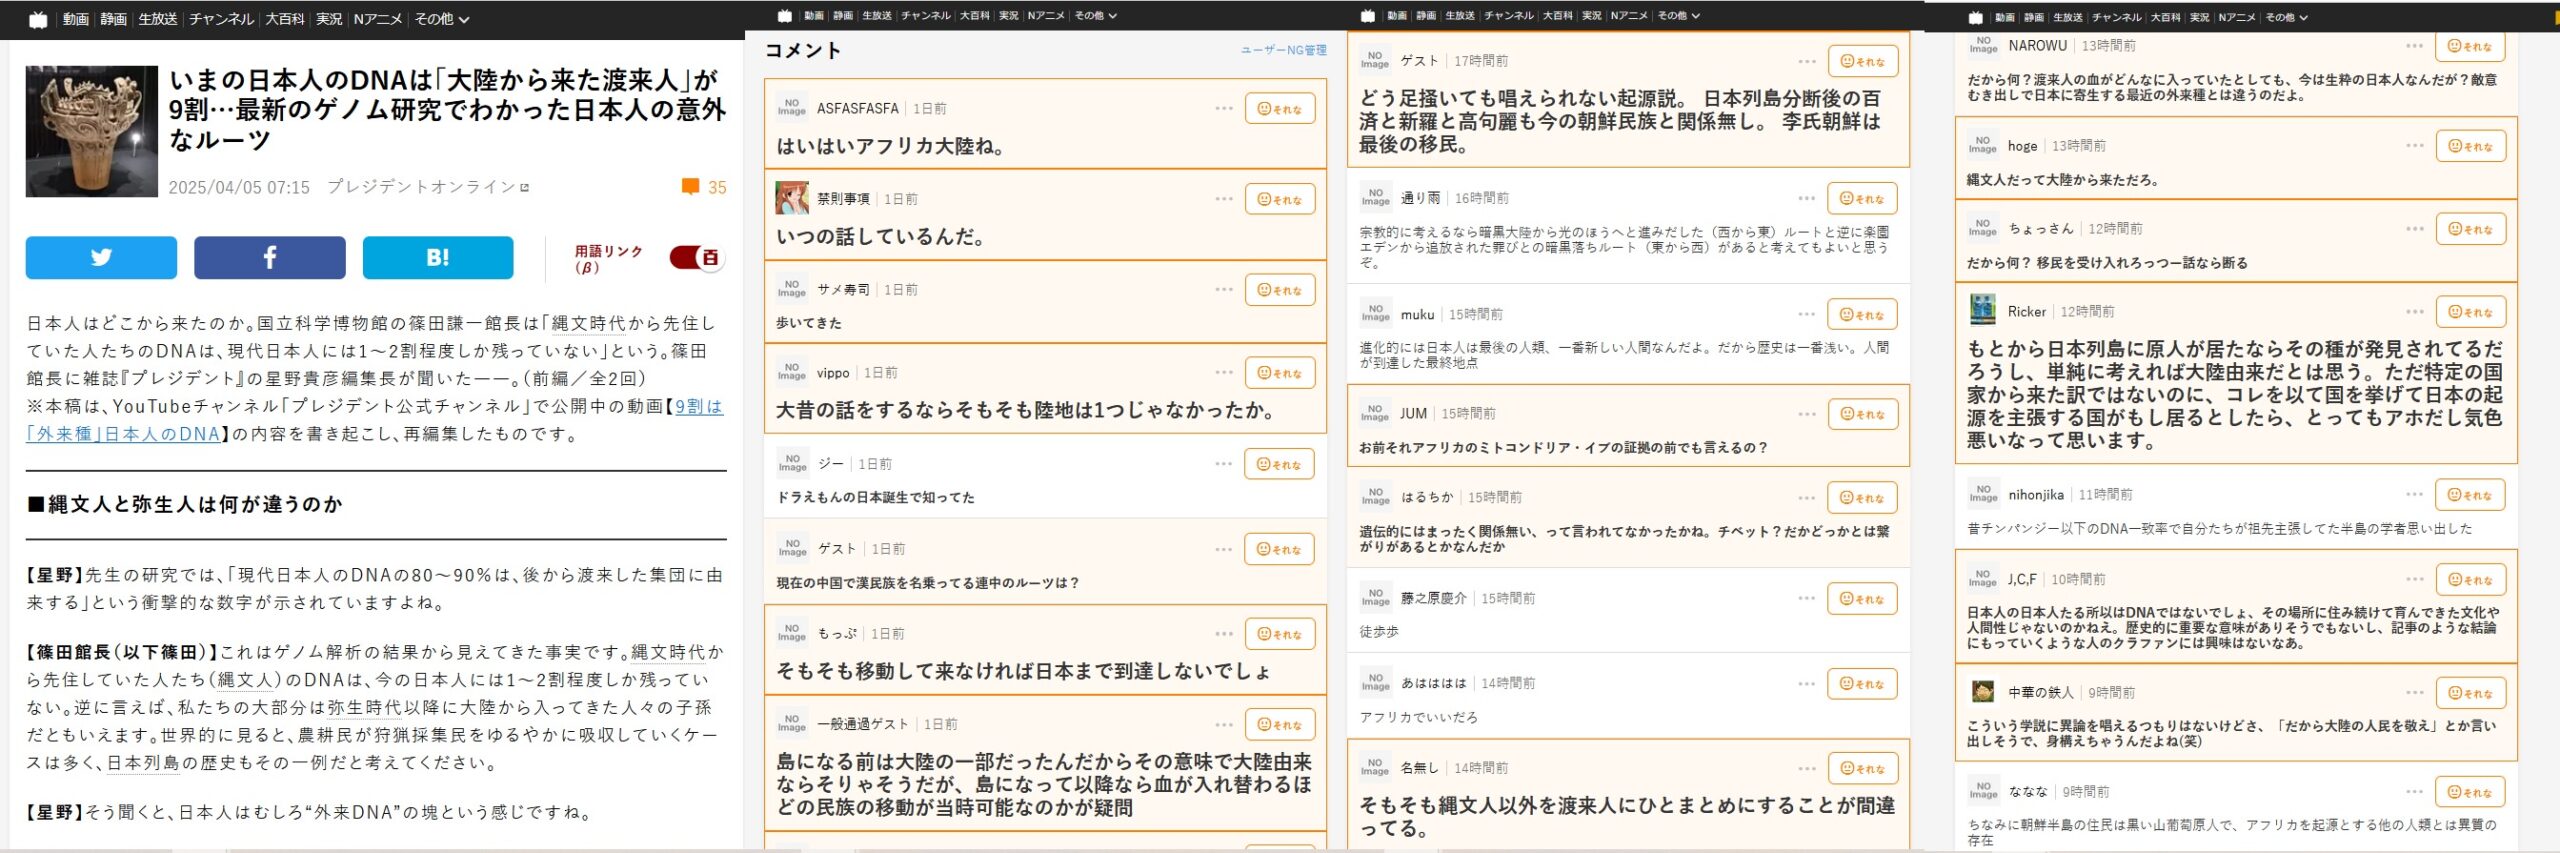This screenshot has width=2560, height=853.
Task: Toggle それな reaction on JUM's comment
Action: click(x=1862, y=414)
